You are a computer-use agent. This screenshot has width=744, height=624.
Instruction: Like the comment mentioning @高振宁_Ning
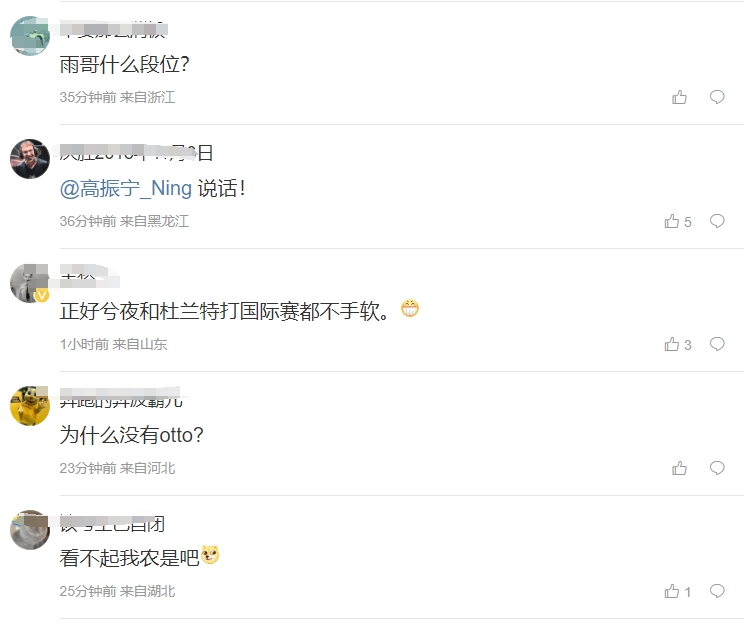678,221
